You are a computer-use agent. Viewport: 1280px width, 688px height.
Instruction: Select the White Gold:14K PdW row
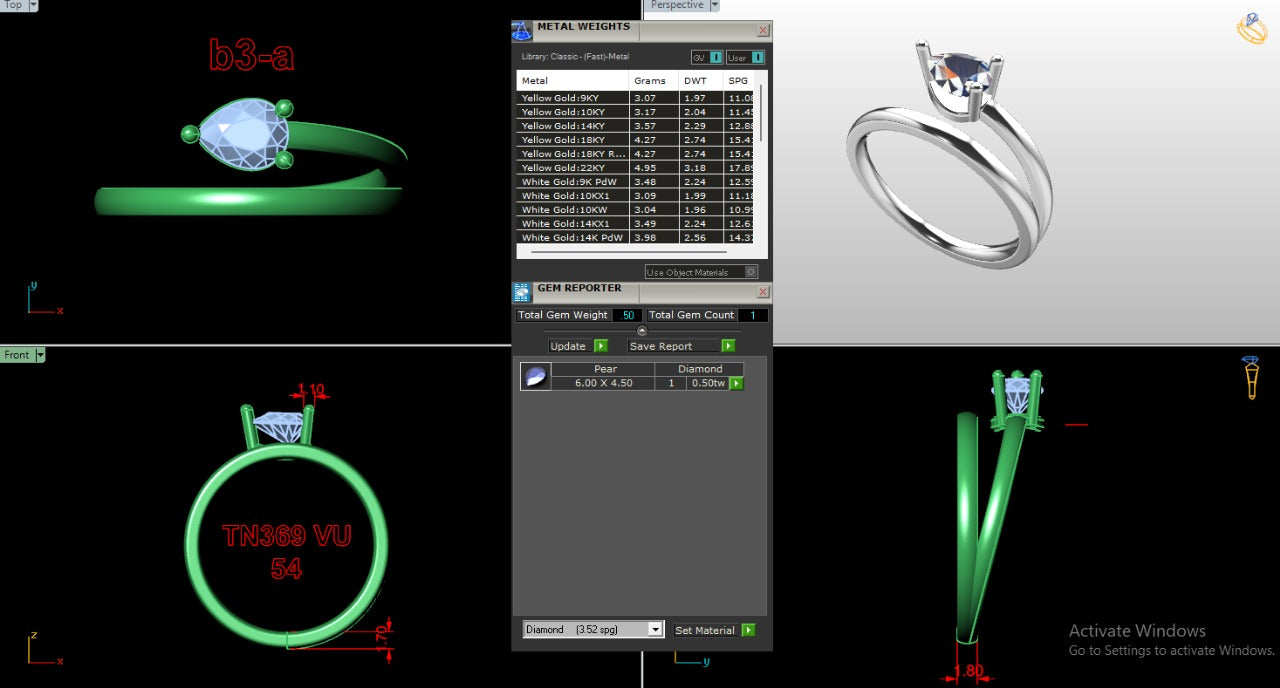[x=637, y=238]
